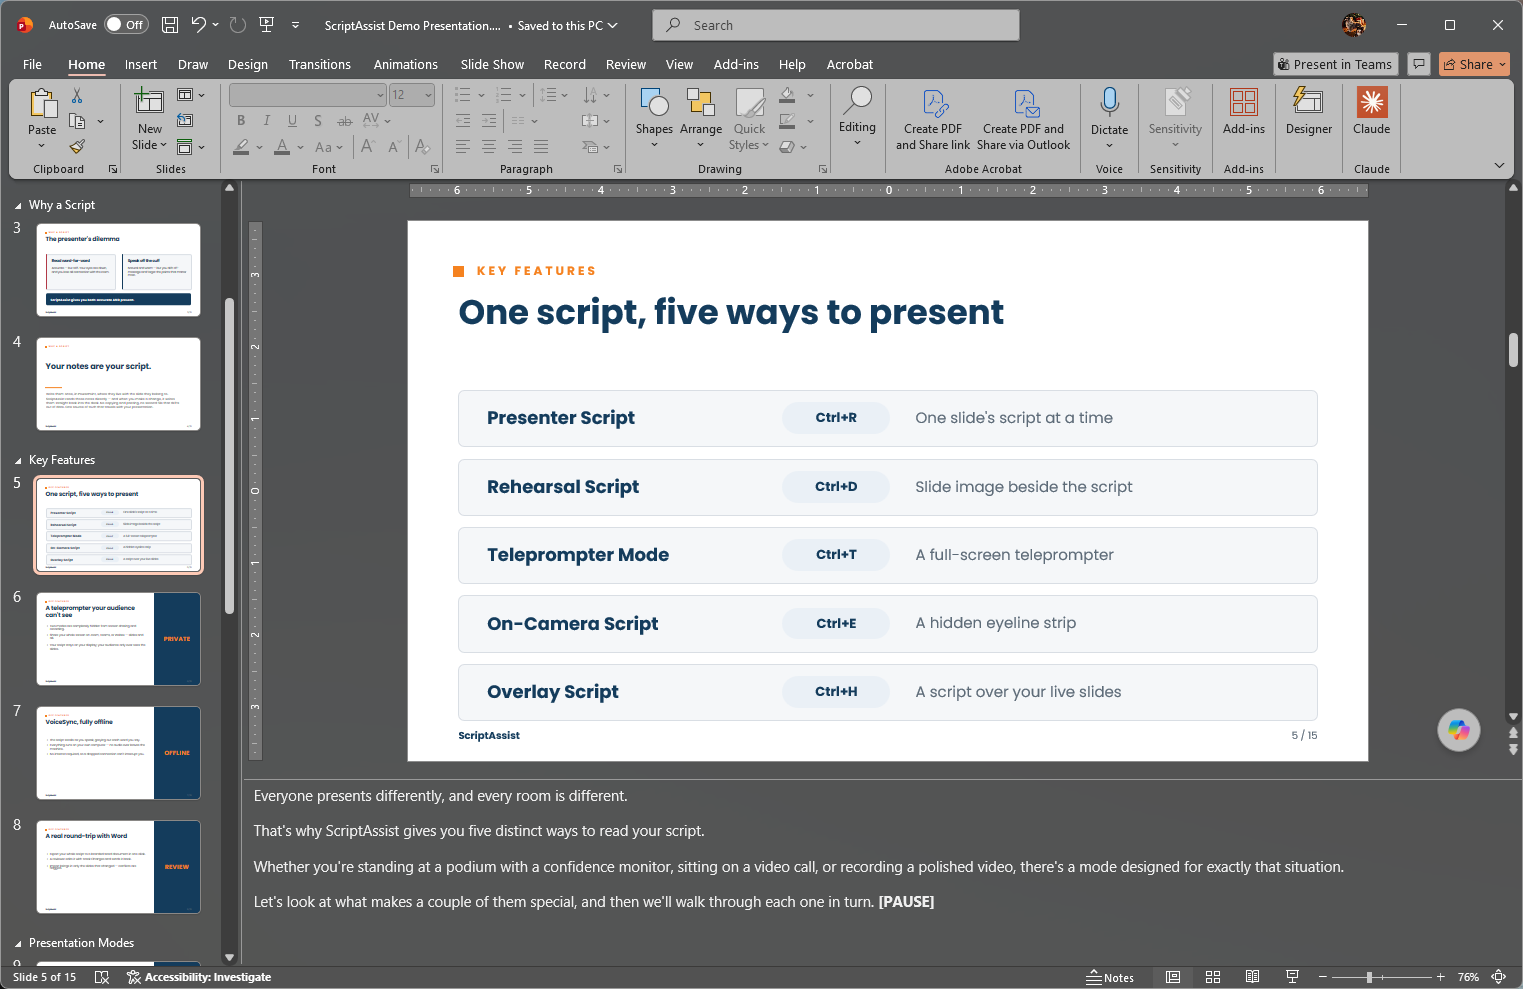
Task: Open Customize Quick Access Toolbar dropdown
Action: pos(295,25)
